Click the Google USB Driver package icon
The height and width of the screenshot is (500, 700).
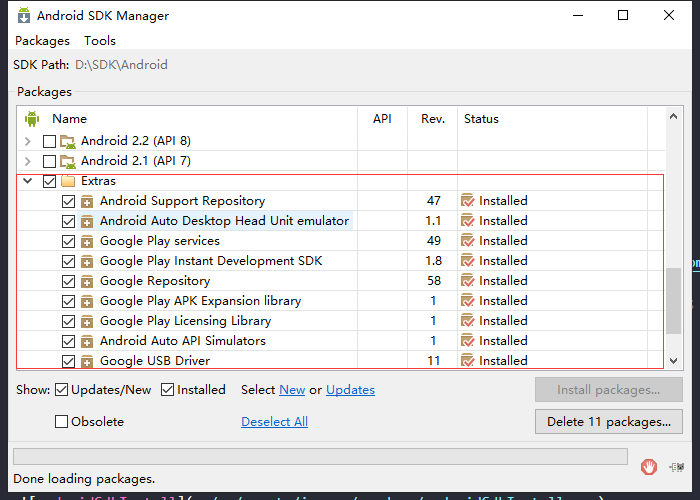pos(87,361)
